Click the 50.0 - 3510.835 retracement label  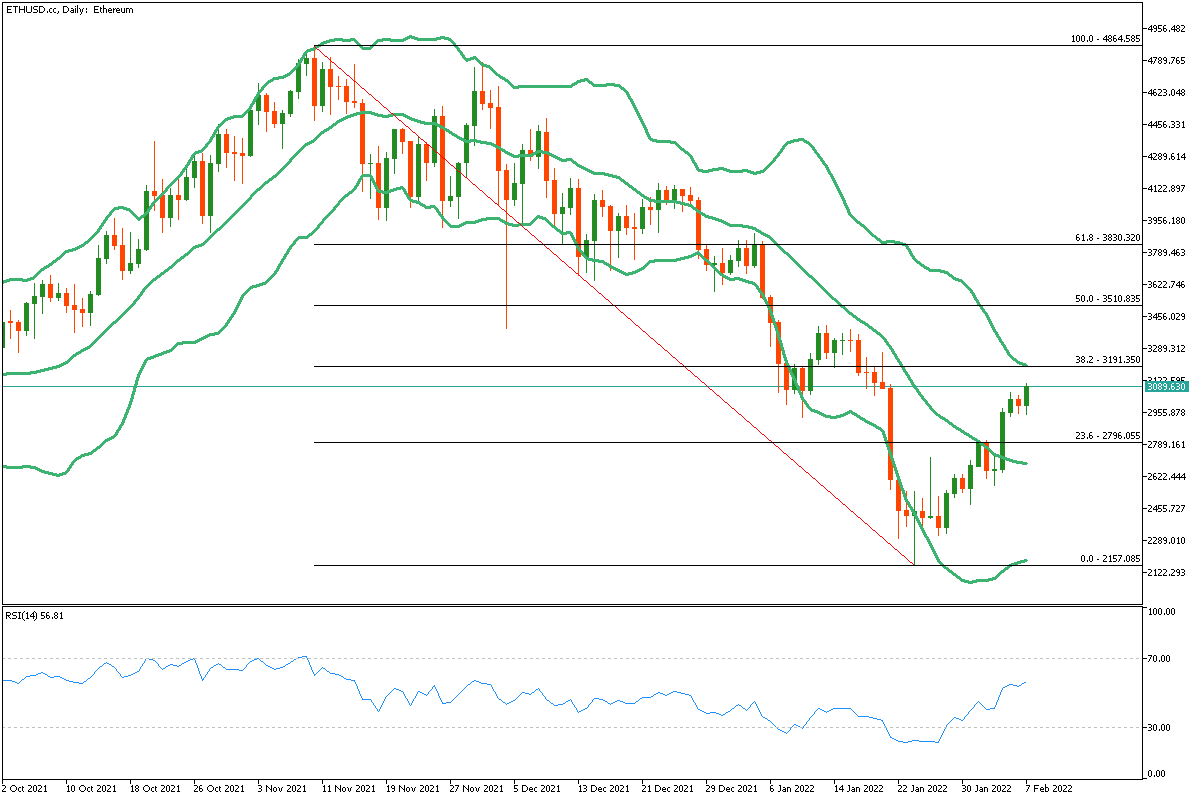point(1107,299)
